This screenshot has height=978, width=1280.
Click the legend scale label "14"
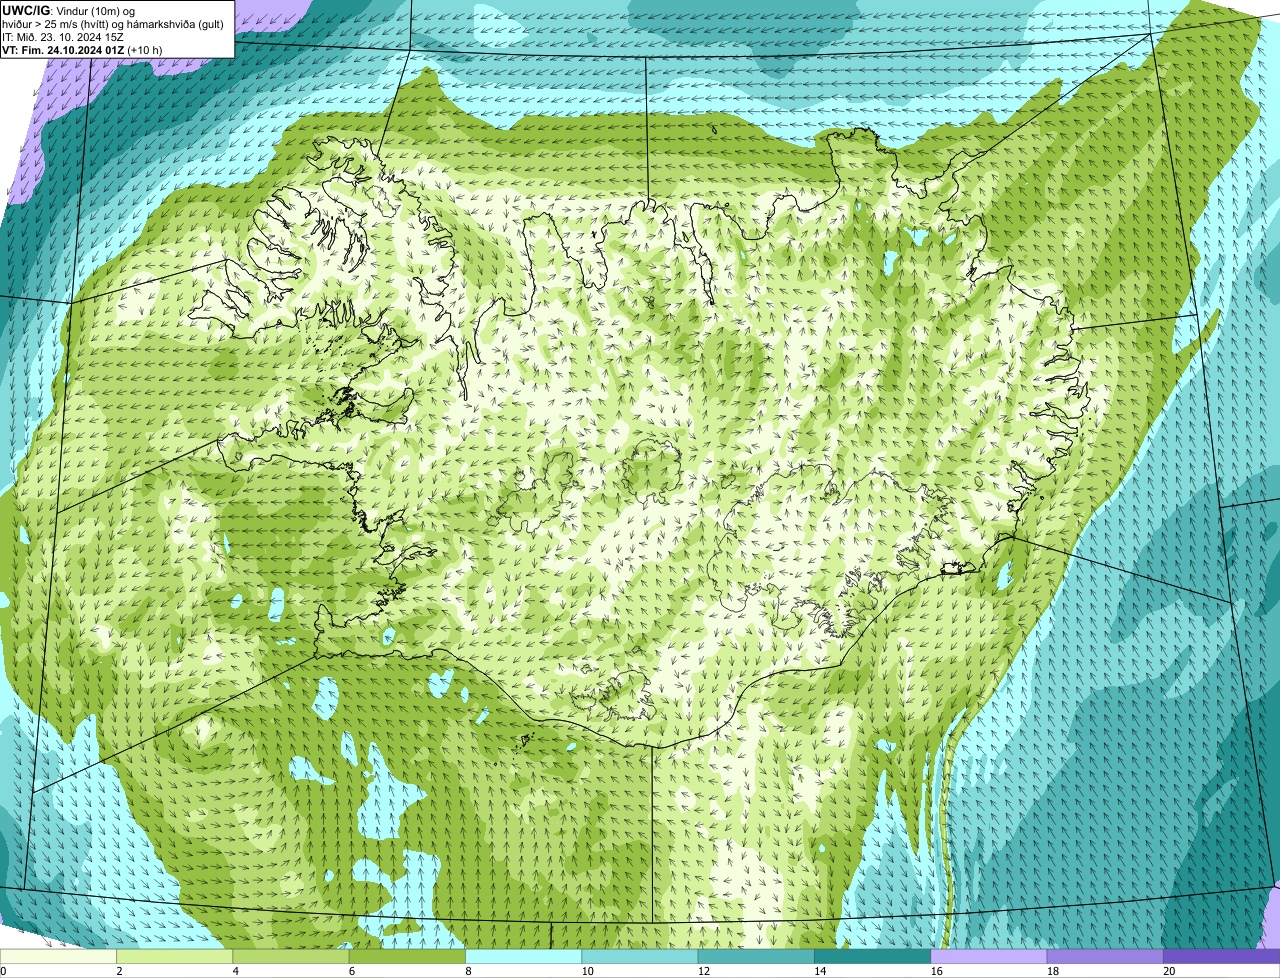pyautogui.click(x=819, y=971)
